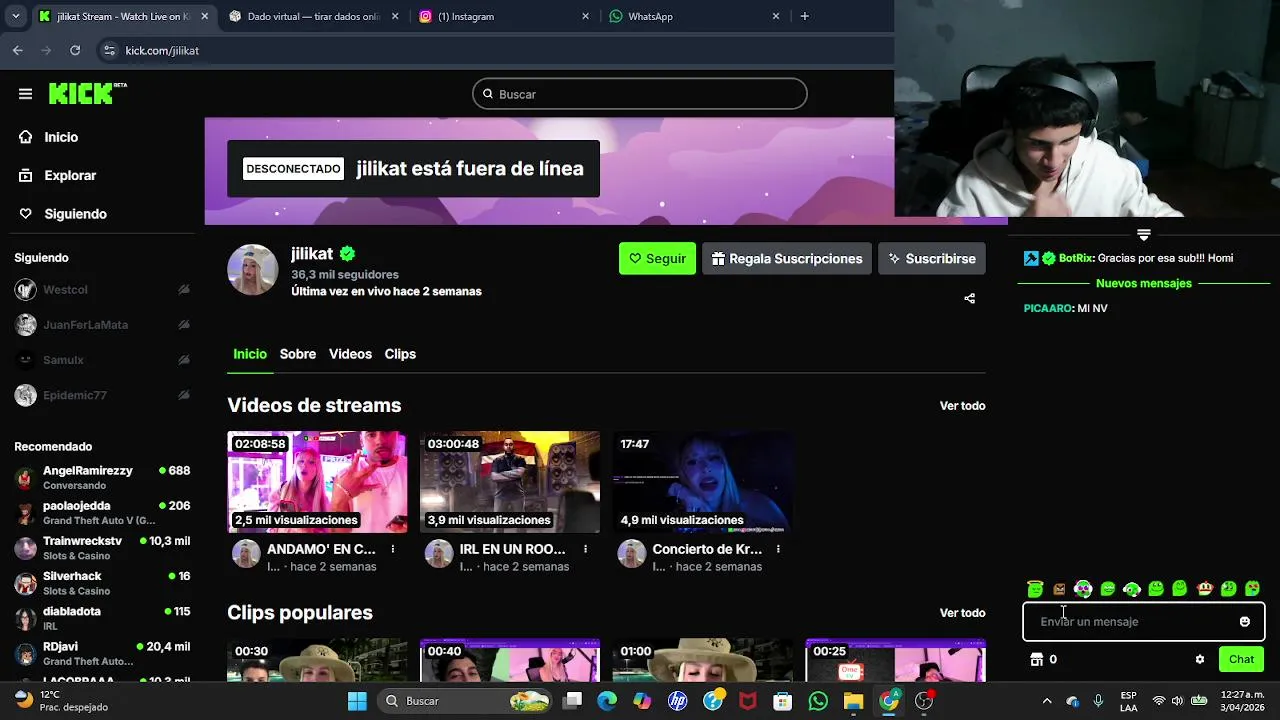The height and width of the screenshot is (720, 1280).
Task: Open RDjavi recommended channel
Action: click(x=102, y=653)
